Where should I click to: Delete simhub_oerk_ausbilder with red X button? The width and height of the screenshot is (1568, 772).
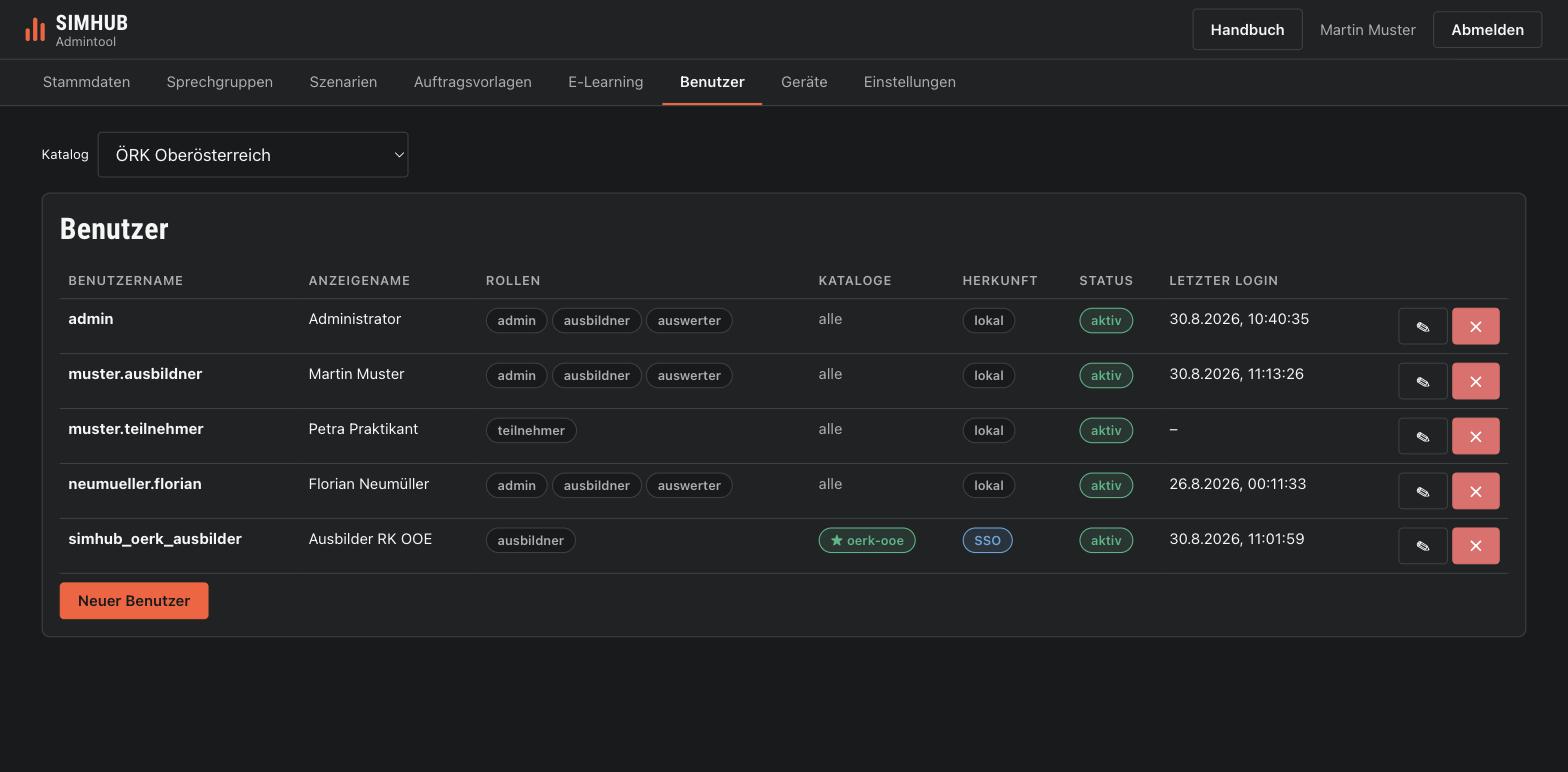pyautogui.click(x=1475, y=546)
